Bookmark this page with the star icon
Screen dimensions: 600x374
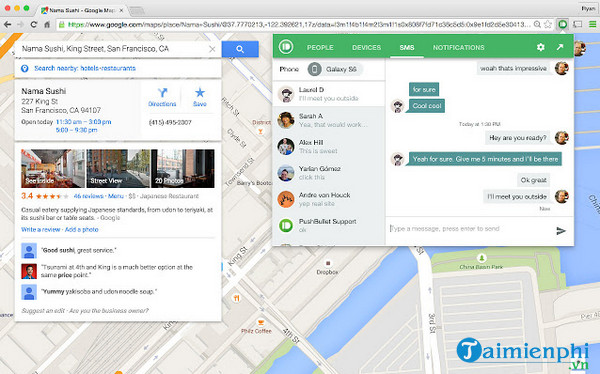coord(548,24)
